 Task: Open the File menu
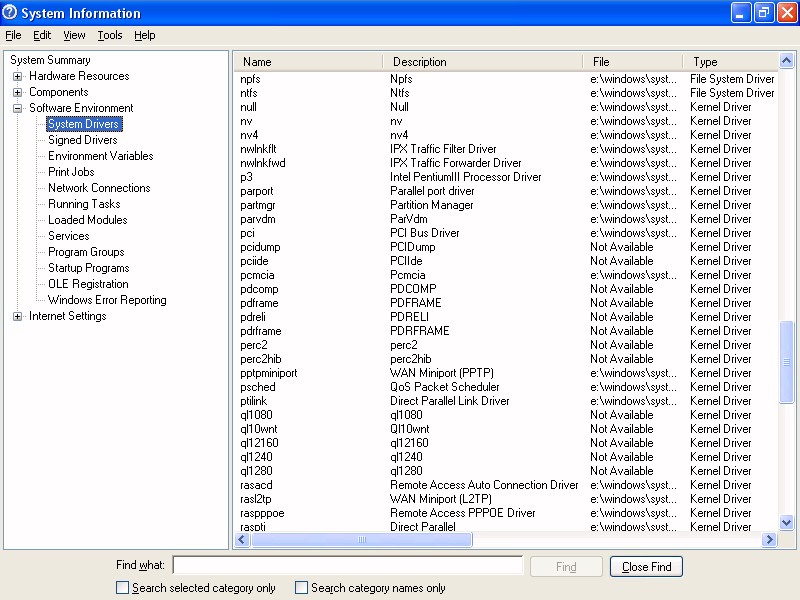13,35
